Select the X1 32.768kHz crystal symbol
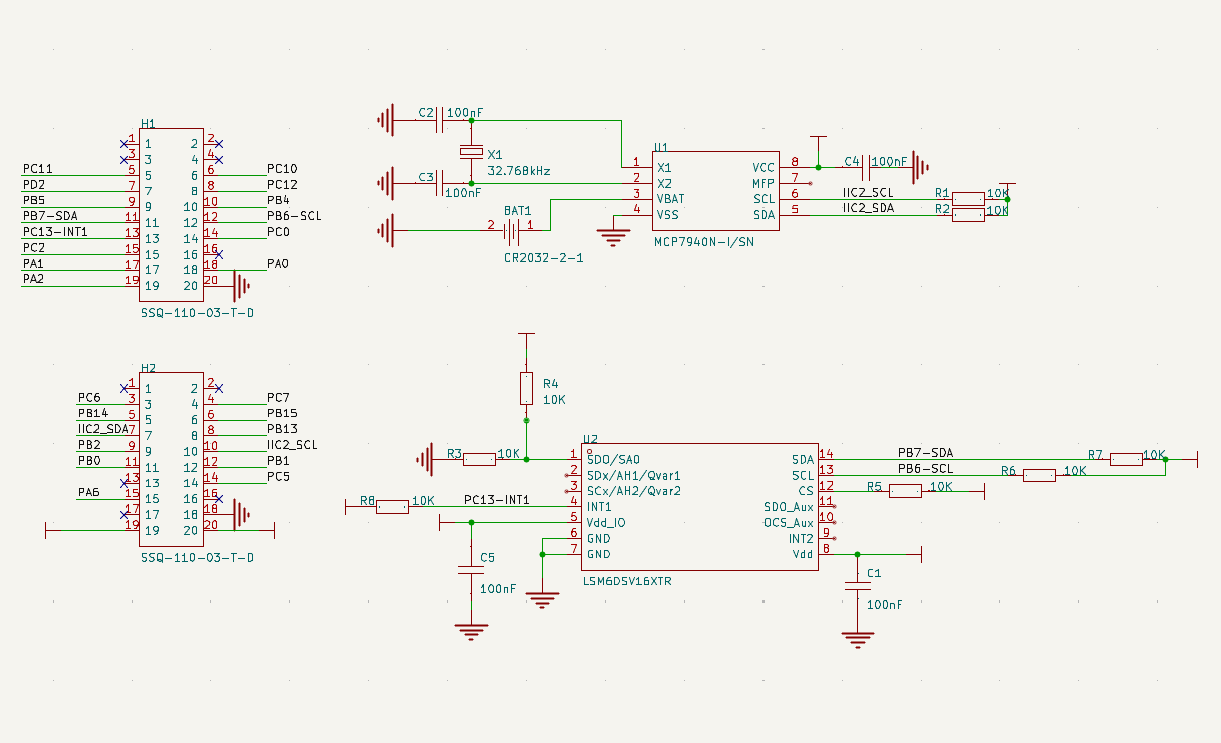The height and width of the screenshot is (743, 1221). click(x=471, y=153)
